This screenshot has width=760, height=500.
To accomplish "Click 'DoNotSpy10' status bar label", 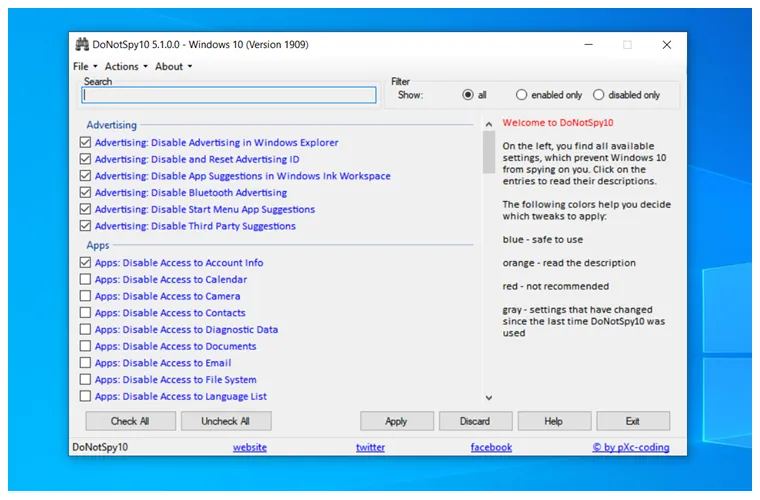I will 100,447.
